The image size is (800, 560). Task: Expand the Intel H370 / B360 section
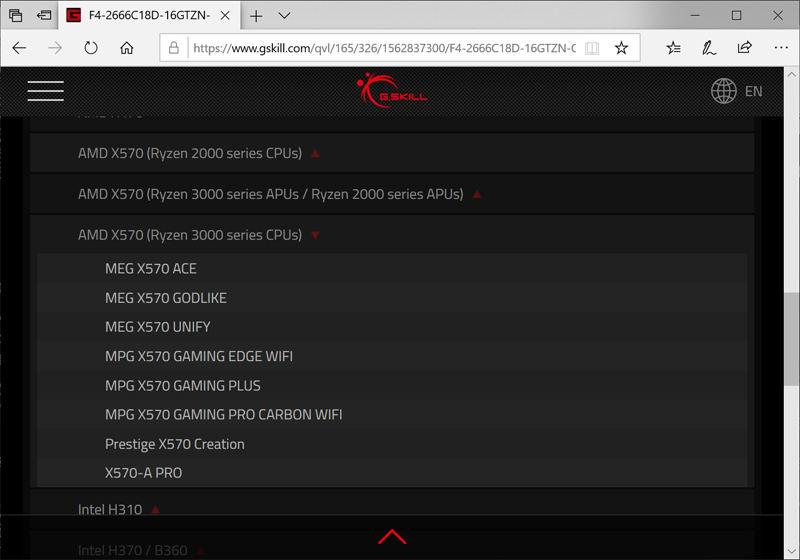pyautogui.click(x=392, y=550)
